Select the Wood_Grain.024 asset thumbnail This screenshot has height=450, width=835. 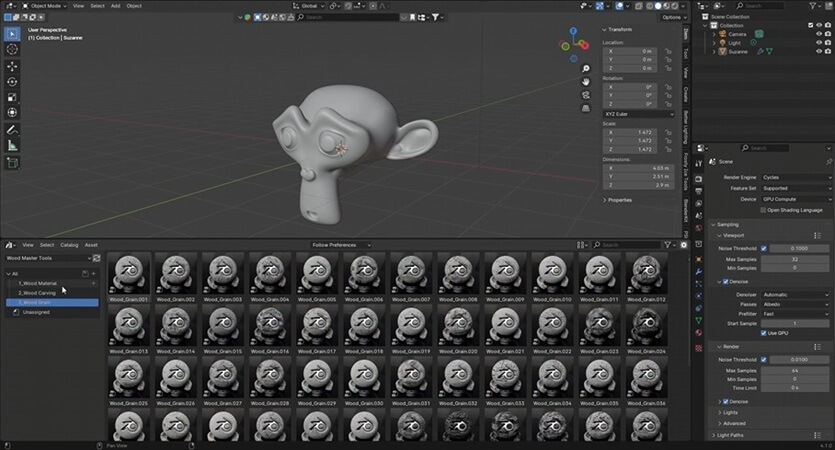646,329
